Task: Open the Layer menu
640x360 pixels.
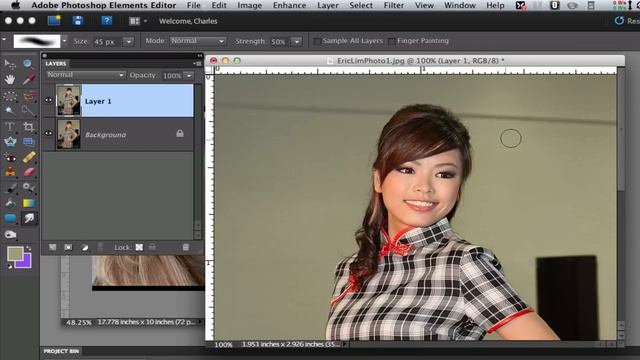Action: (x=328, y=5)
